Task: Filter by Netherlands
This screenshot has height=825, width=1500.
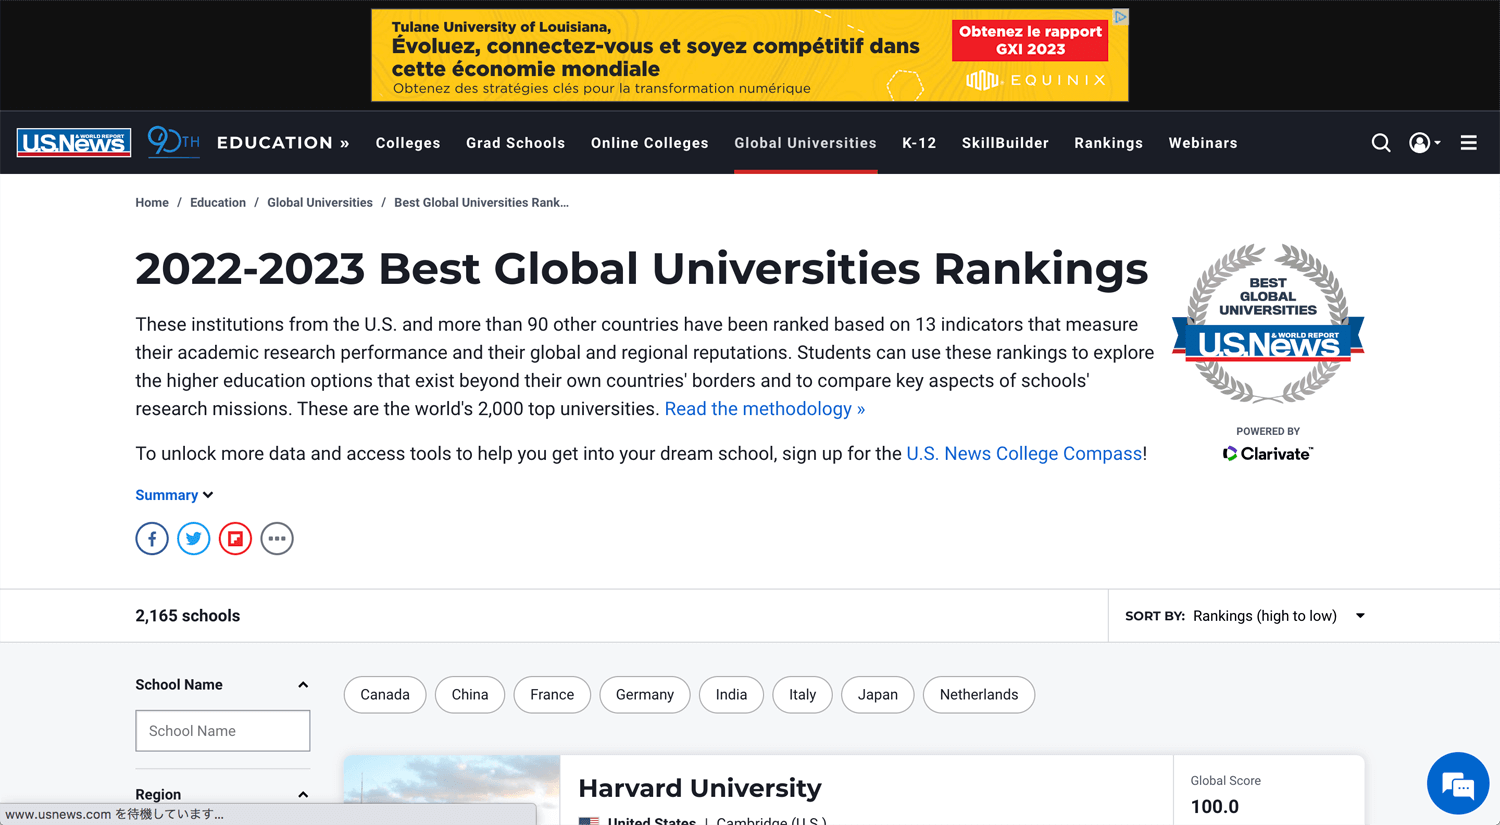Action: point(979,695)
